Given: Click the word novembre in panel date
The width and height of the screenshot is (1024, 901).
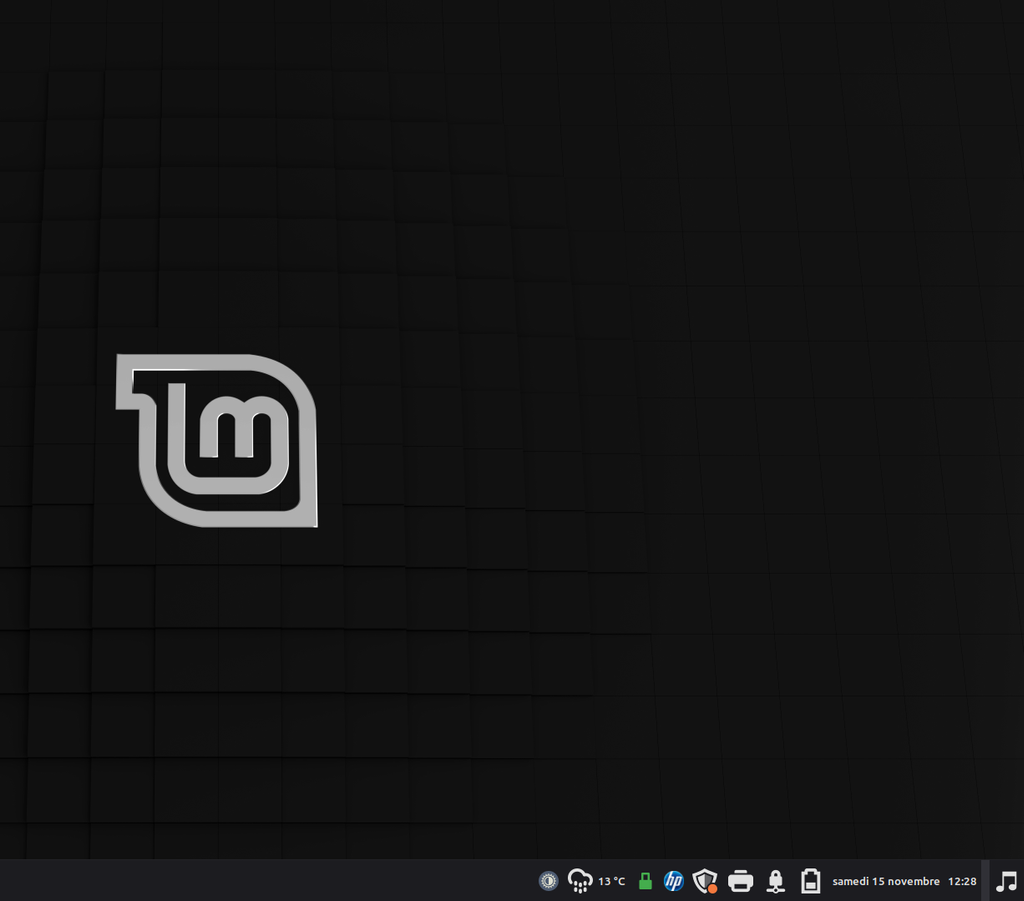Looking at the screenshot, I should pyautogui.click(x=915, y=881).
